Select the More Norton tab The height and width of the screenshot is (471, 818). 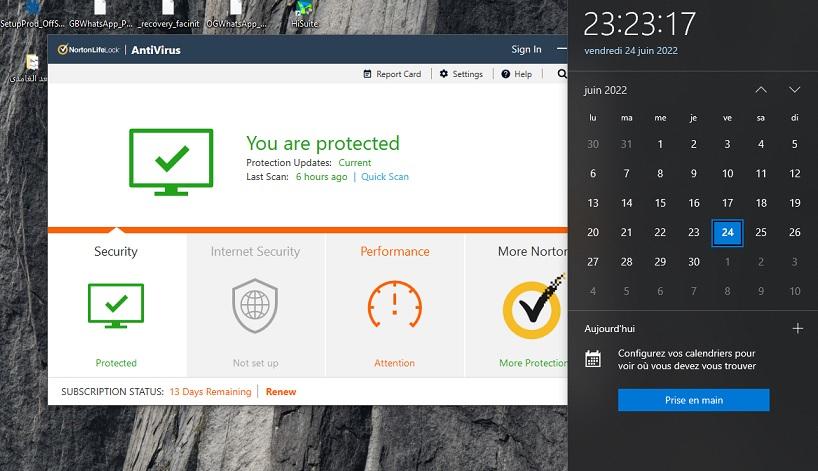(x=516, y=305)
